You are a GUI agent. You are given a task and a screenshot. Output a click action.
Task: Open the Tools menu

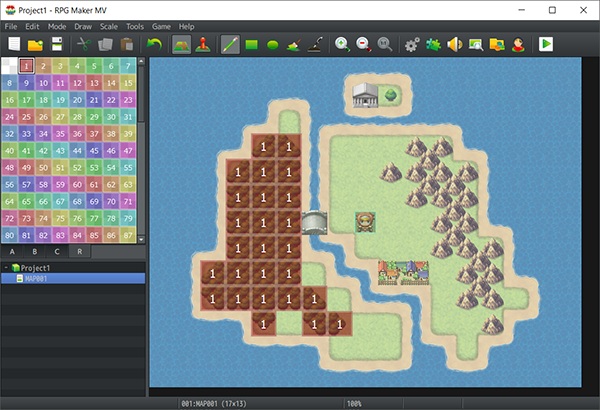point(135,26)
